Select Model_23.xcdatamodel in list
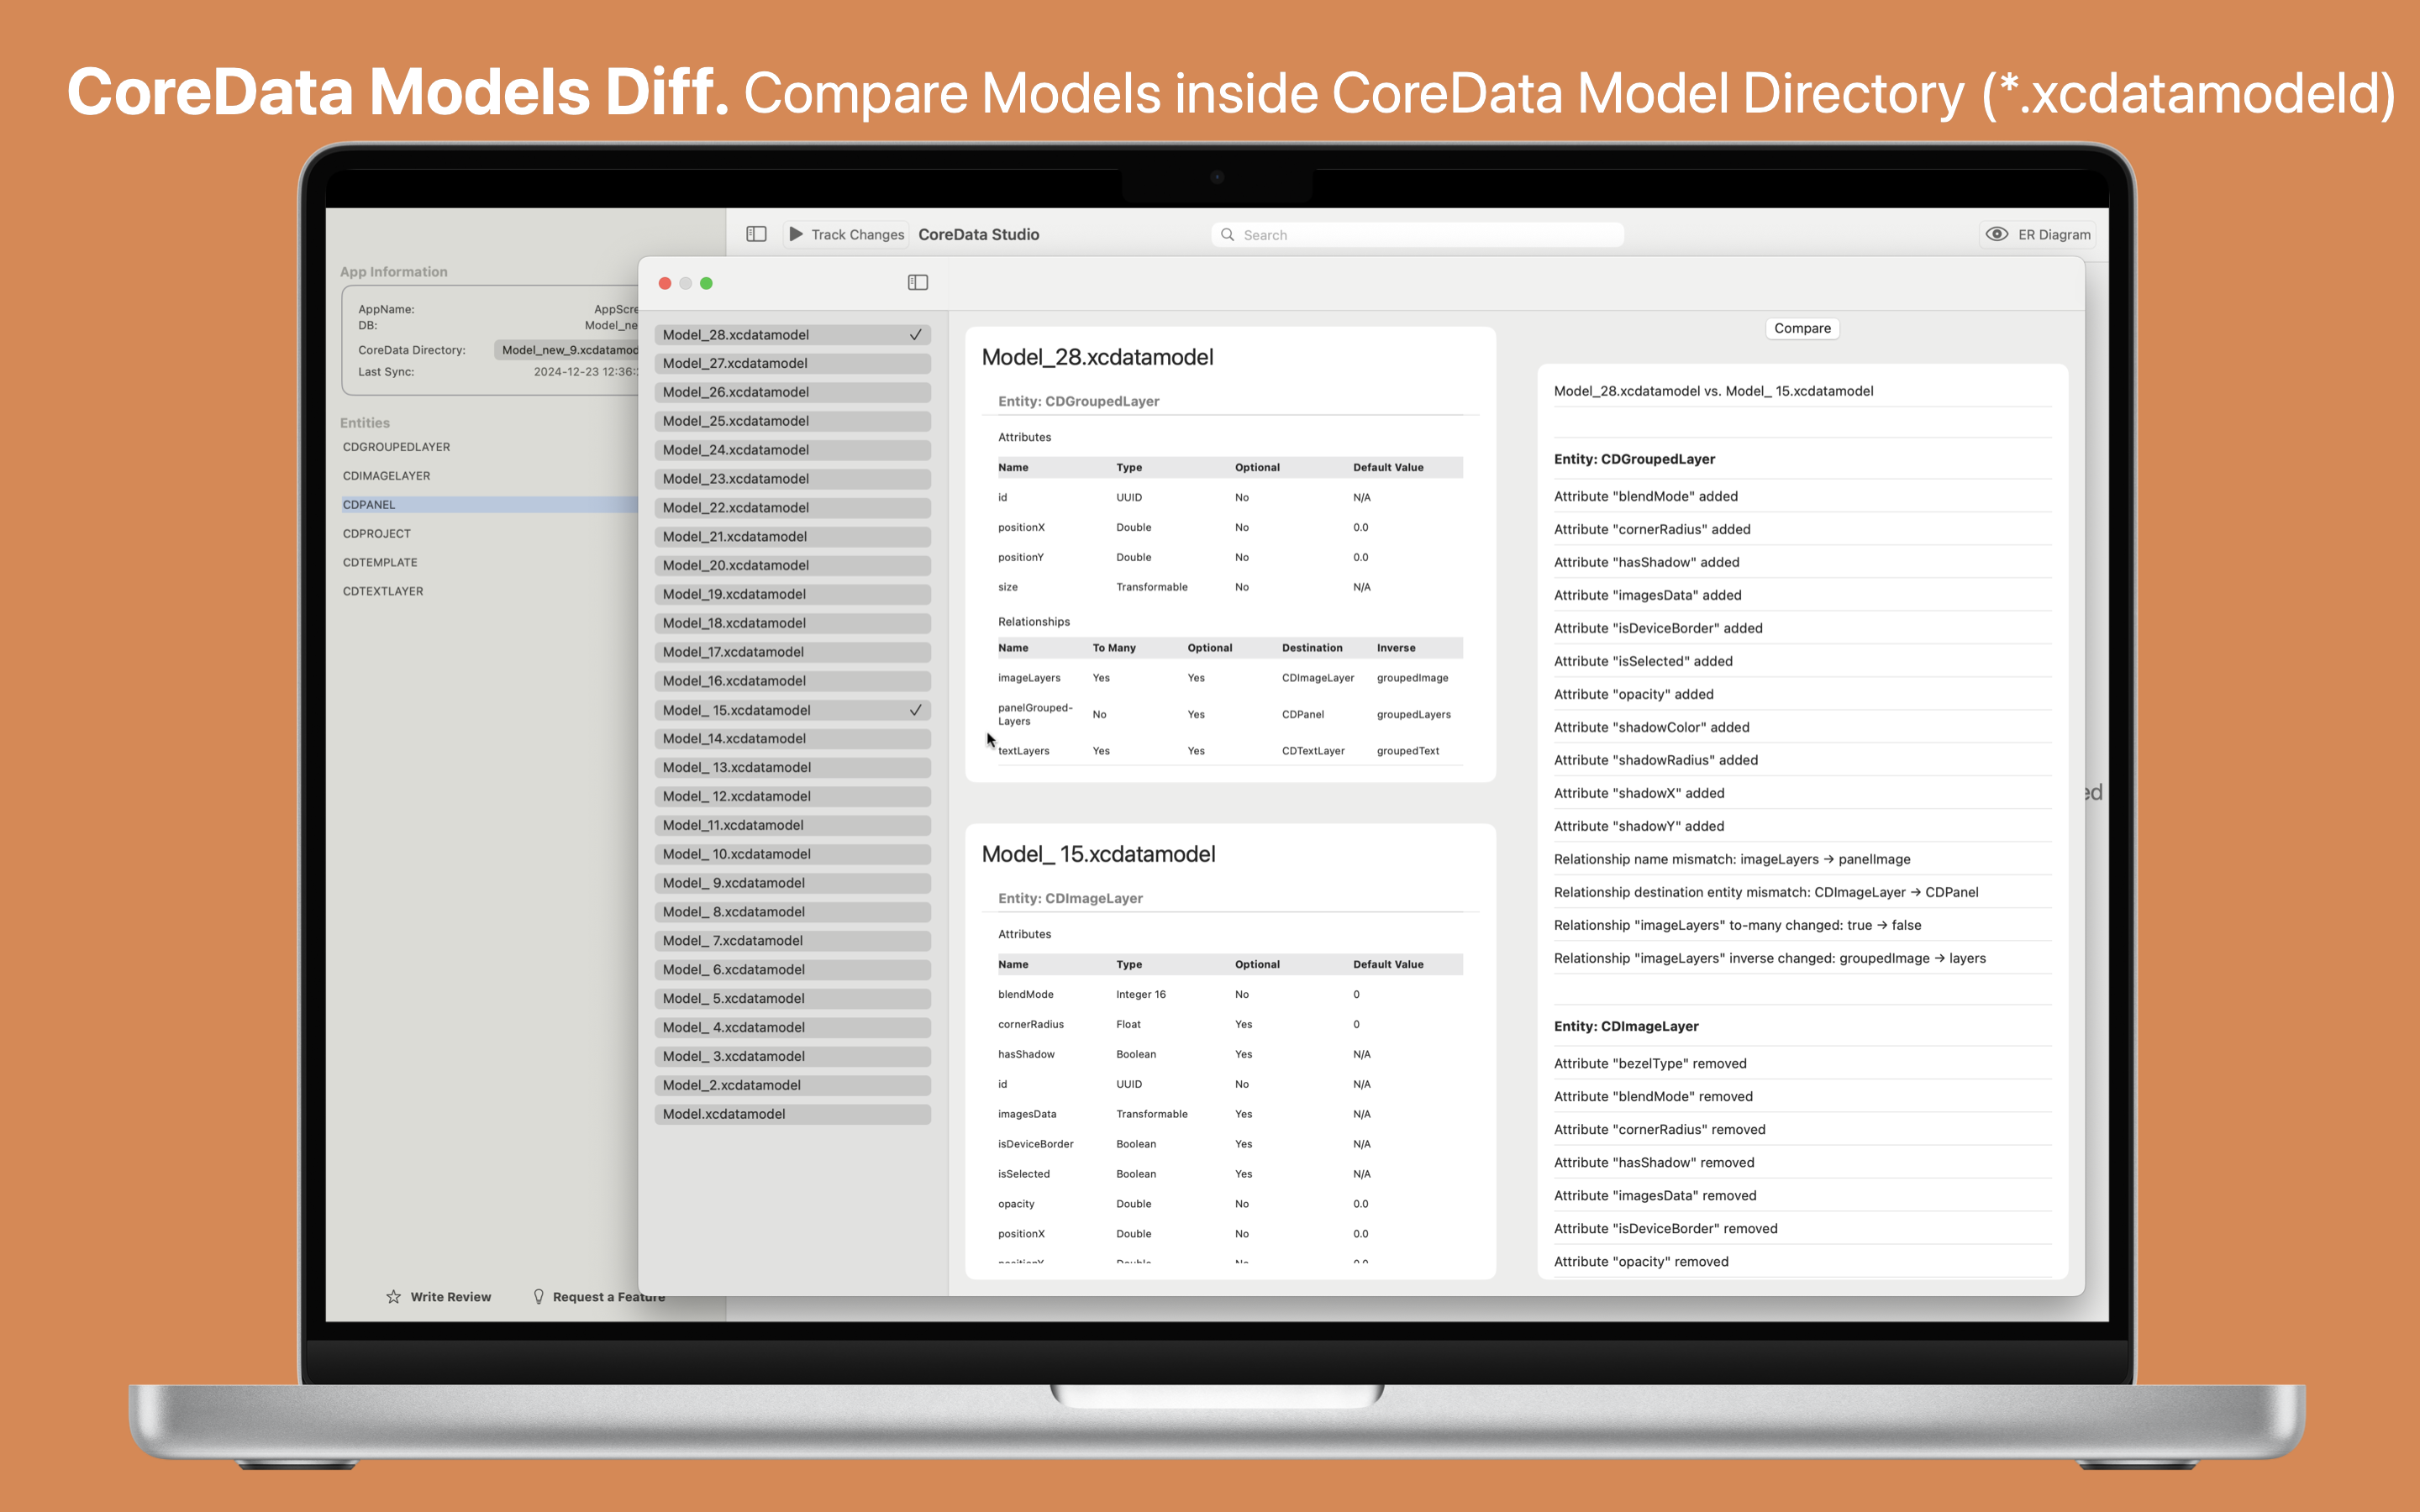Image resolution: width=2420 pixels, height=1512 pixels. click(x=792, y=479)
